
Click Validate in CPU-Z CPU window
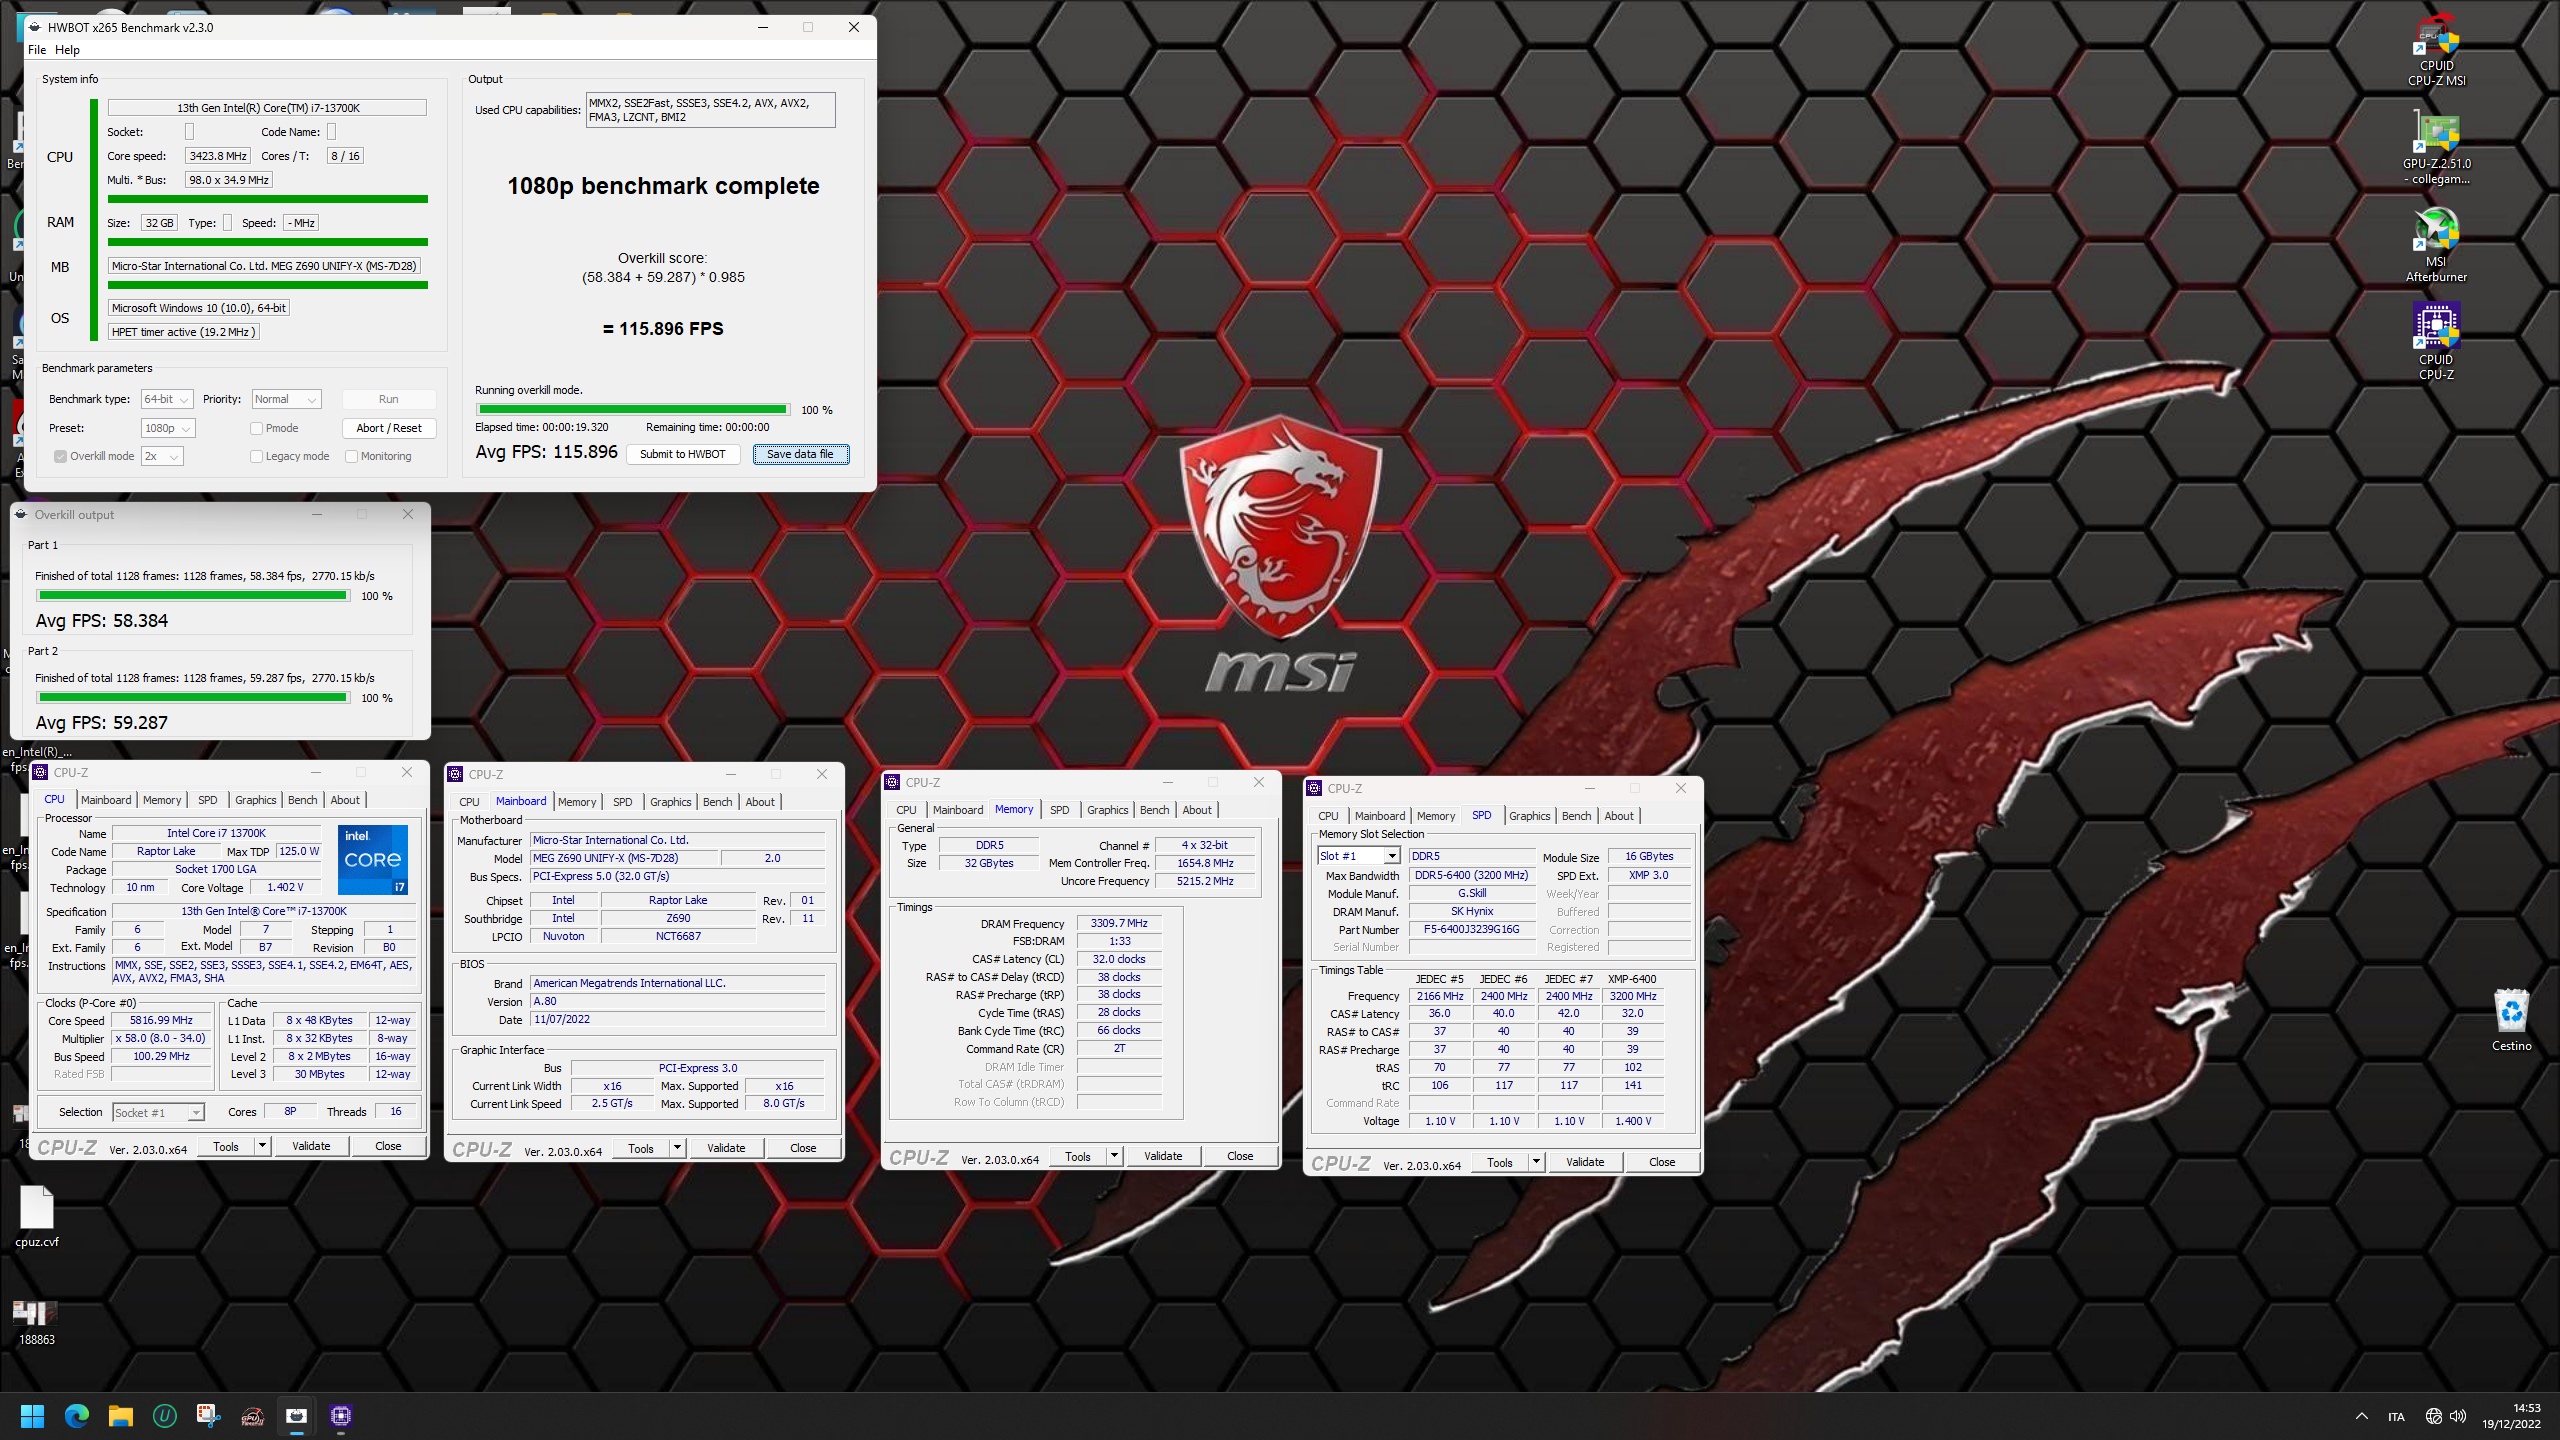[x=311, y=1146]
